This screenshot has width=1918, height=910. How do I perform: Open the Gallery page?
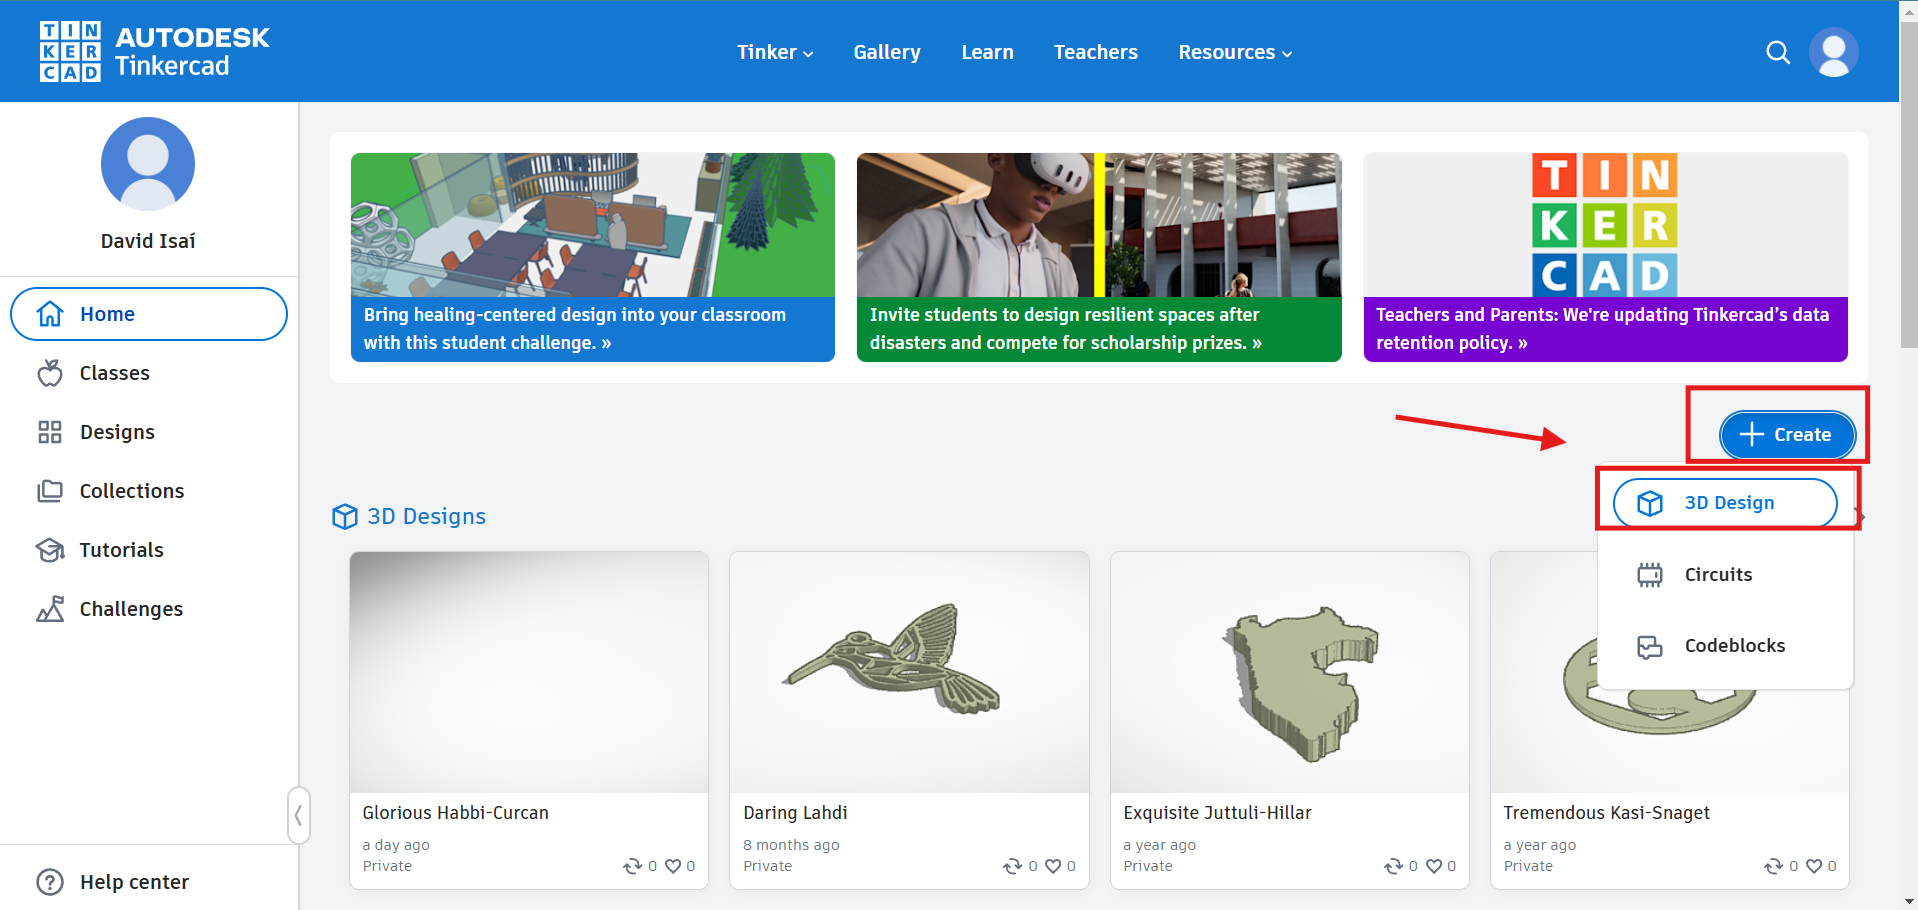click(x=887, y=52)
